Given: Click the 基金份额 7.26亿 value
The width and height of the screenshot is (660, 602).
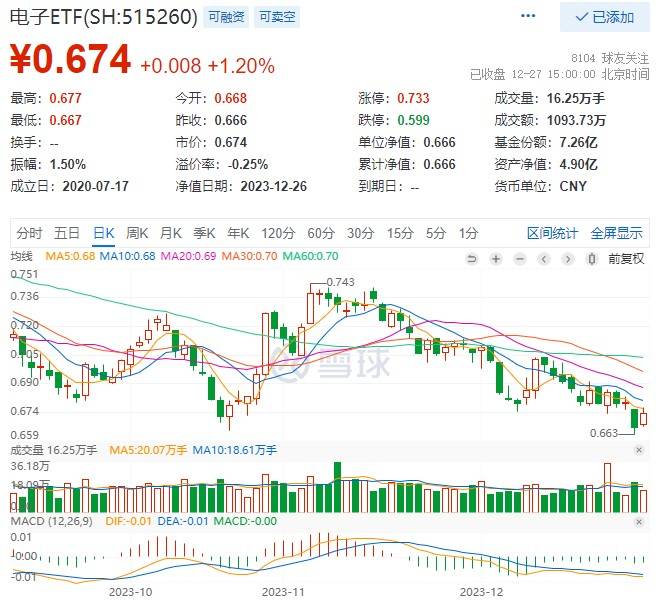Looking at the screenshot, I should click(578, 142).
